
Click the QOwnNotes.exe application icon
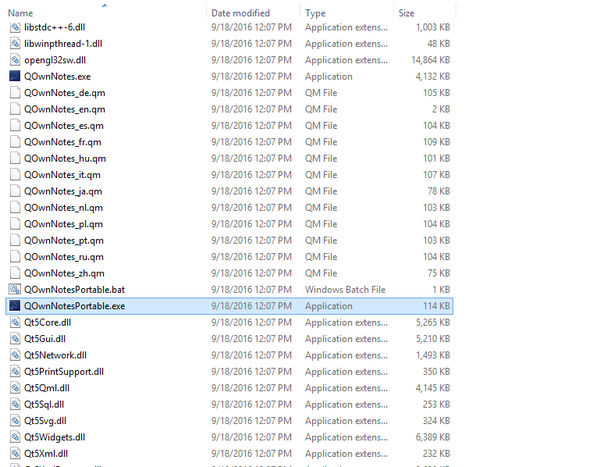14,76
